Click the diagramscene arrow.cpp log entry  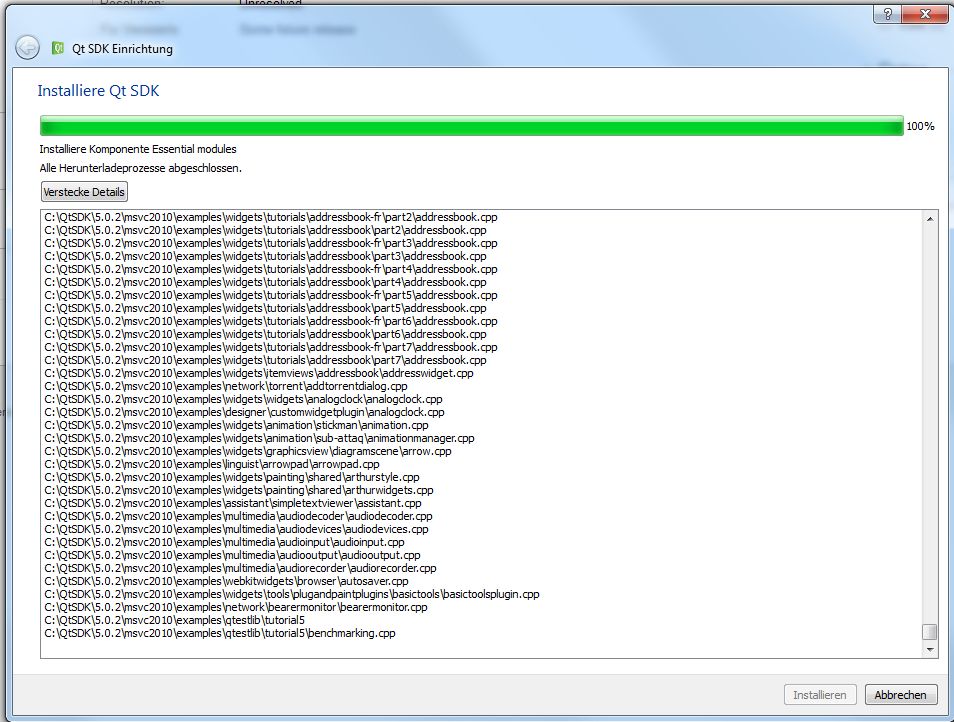pyautogui.click(x=248, y=451)
